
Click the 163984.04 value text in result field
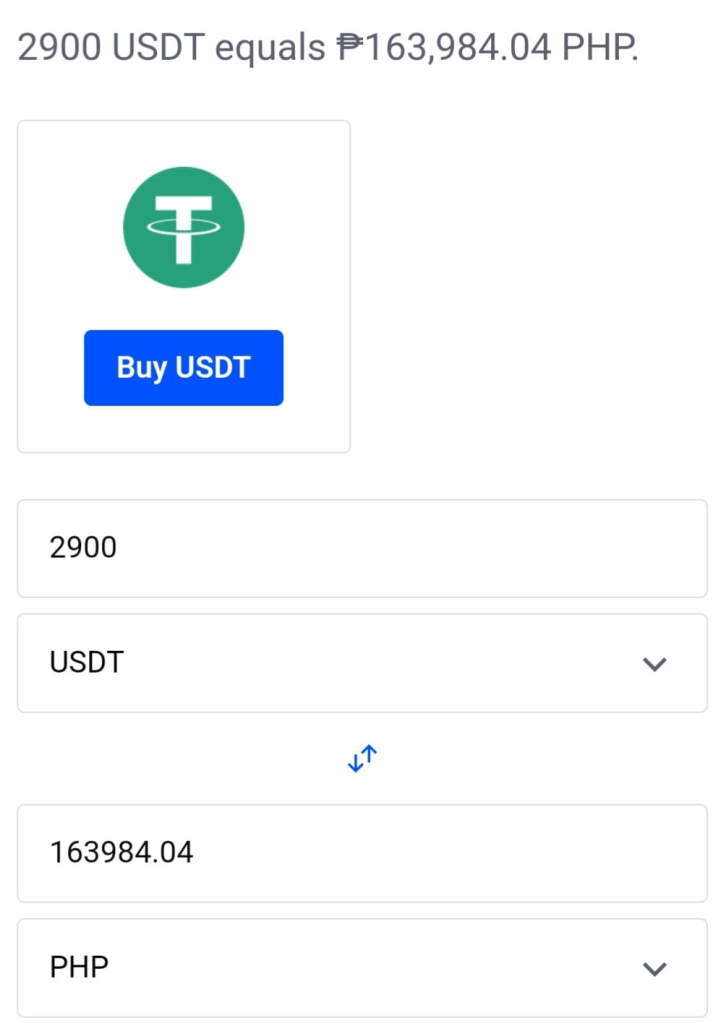point(121,852)
